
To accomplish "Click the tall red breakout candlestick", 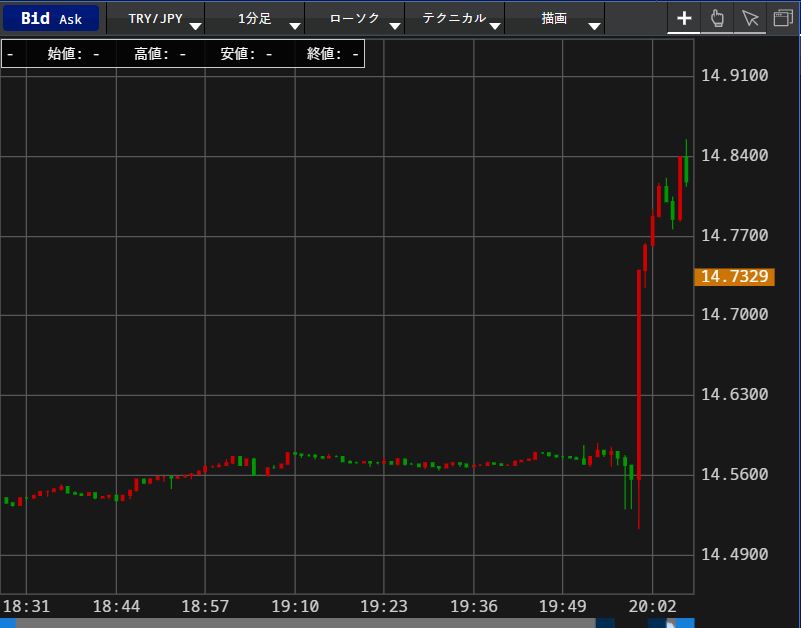I will coord(639,399).
